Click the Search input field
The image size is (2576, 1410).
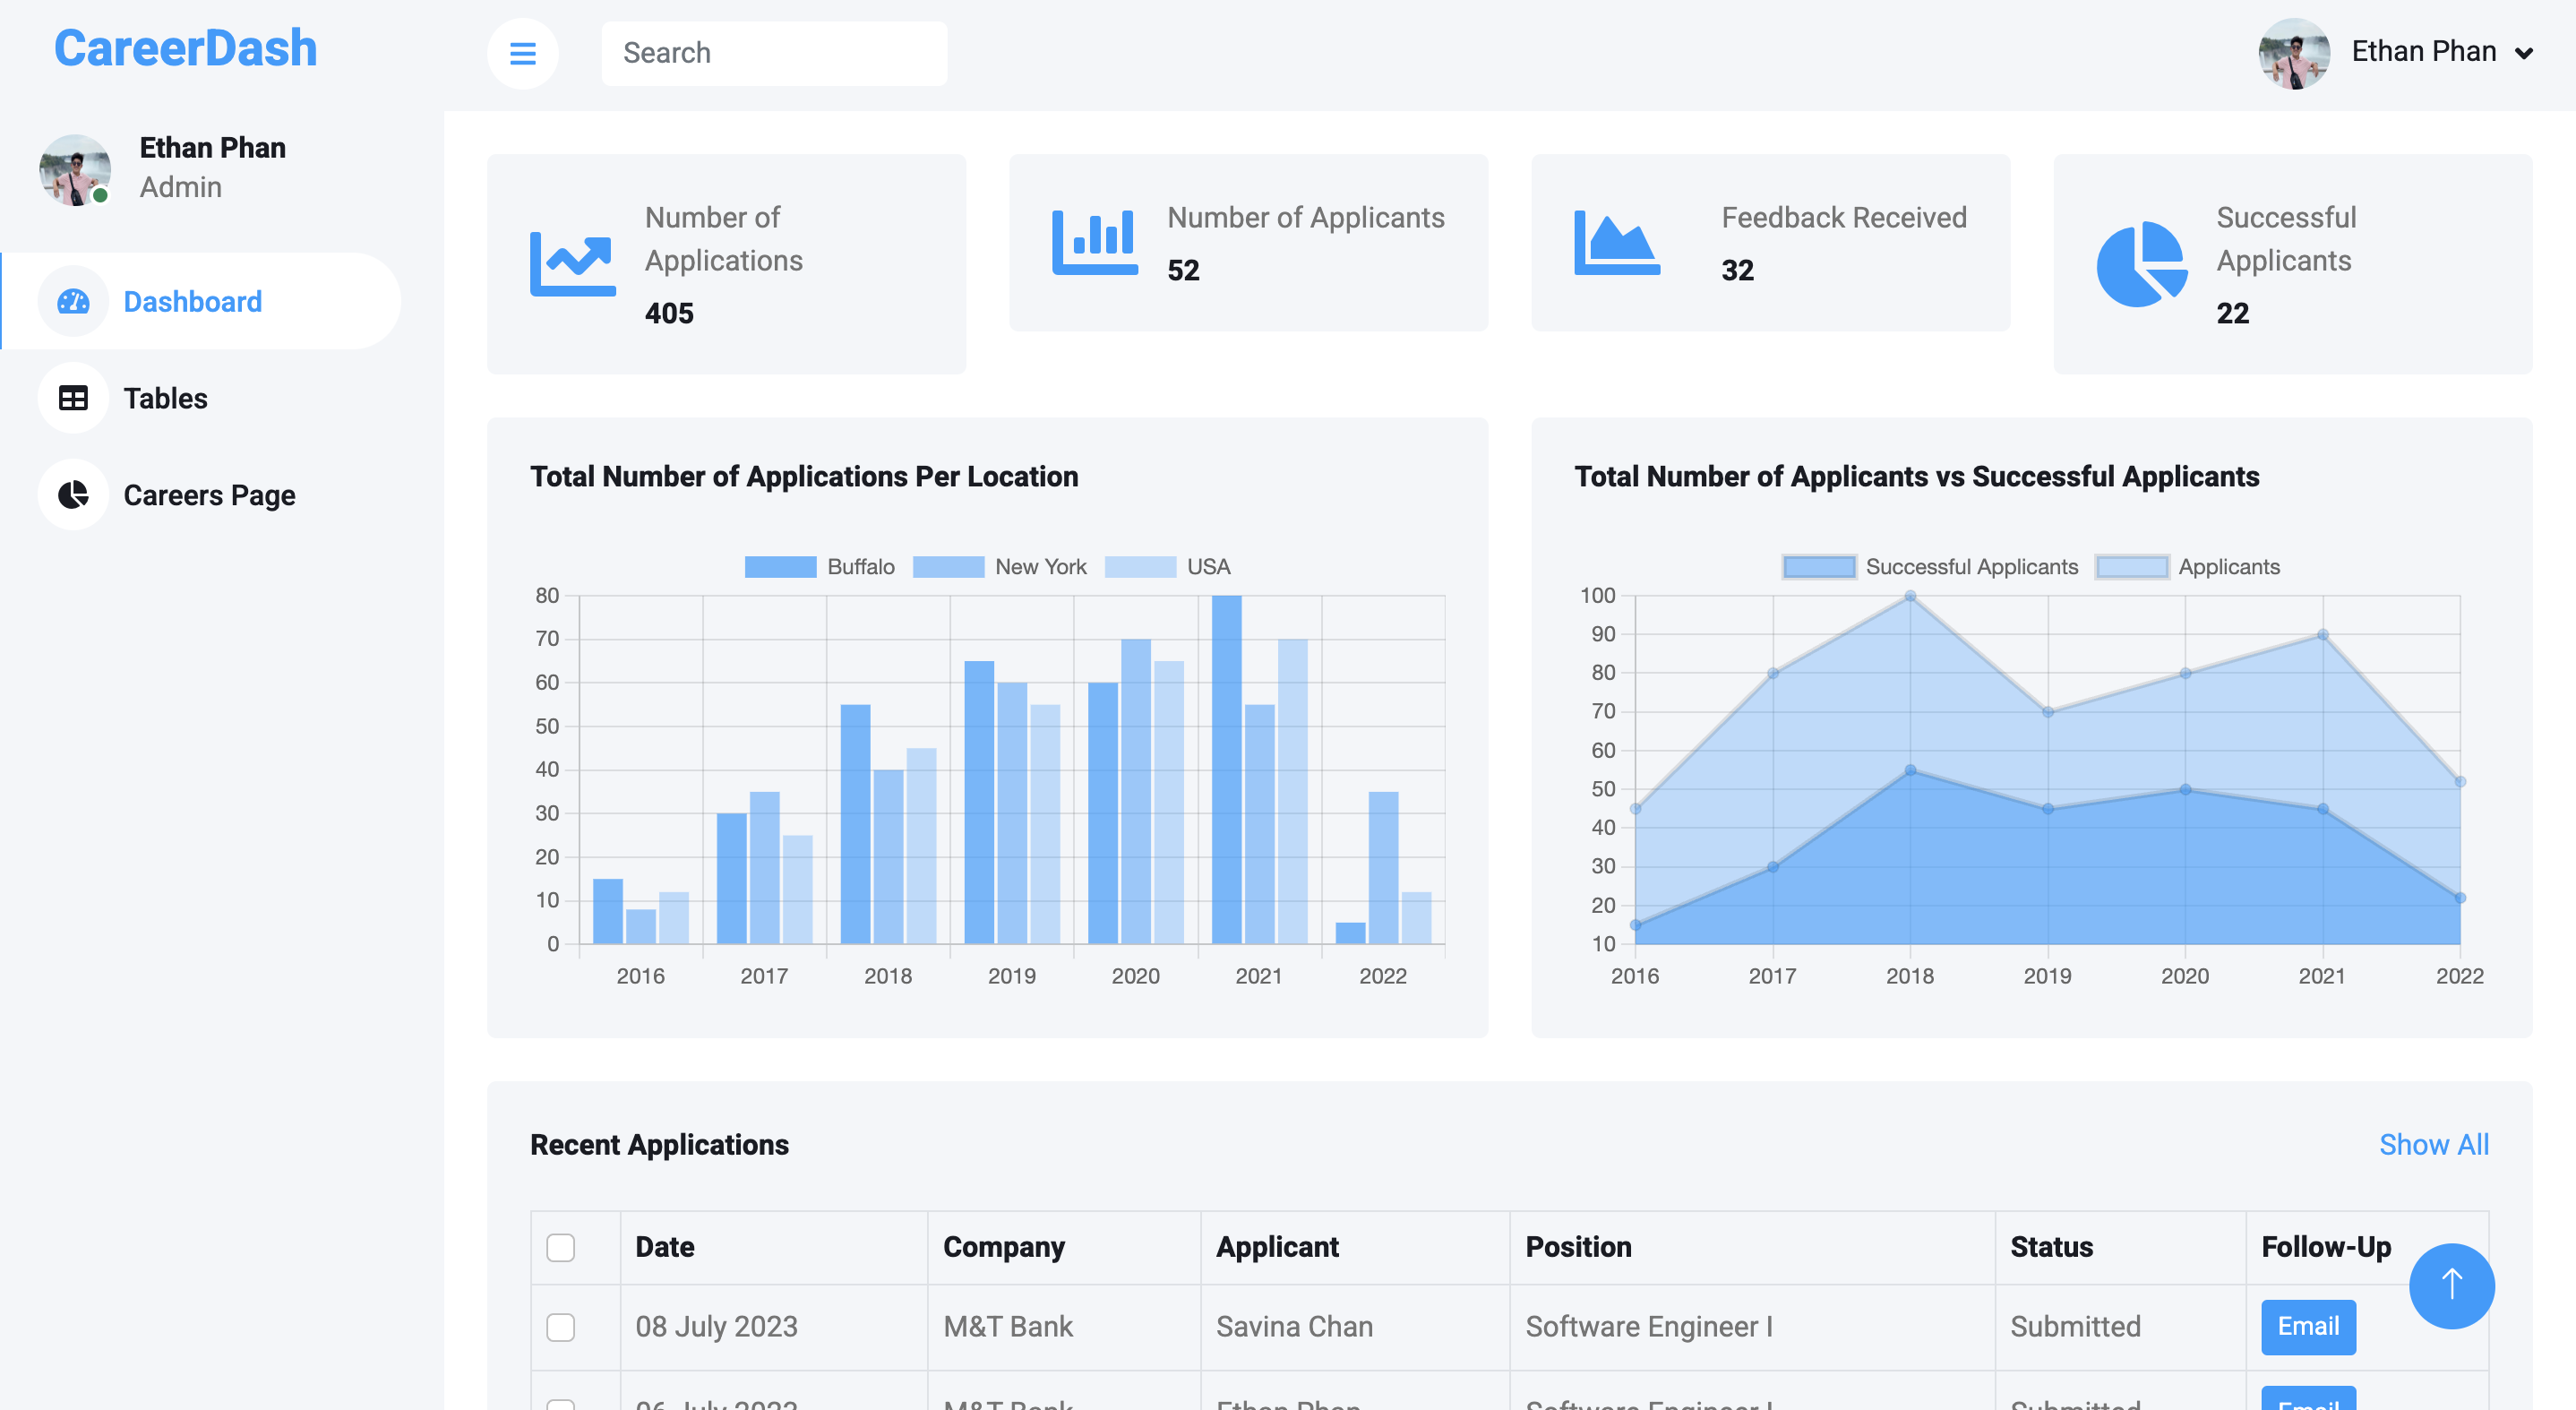point(774,53)
